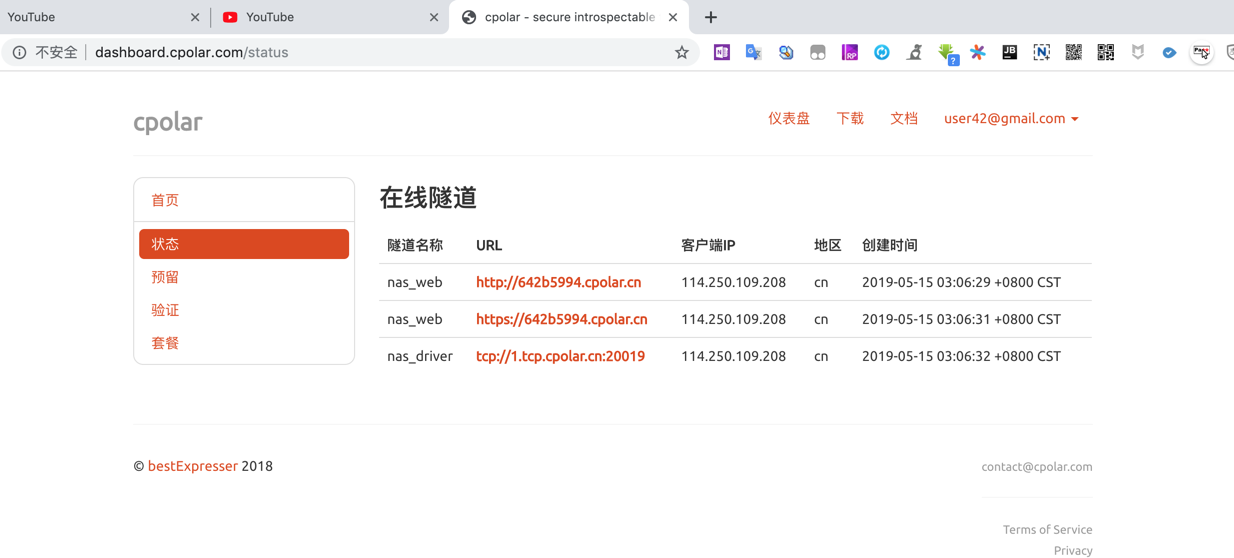Open the Terms of Service link
This screenshot has width=1234, height=558.
point(1047,530)
